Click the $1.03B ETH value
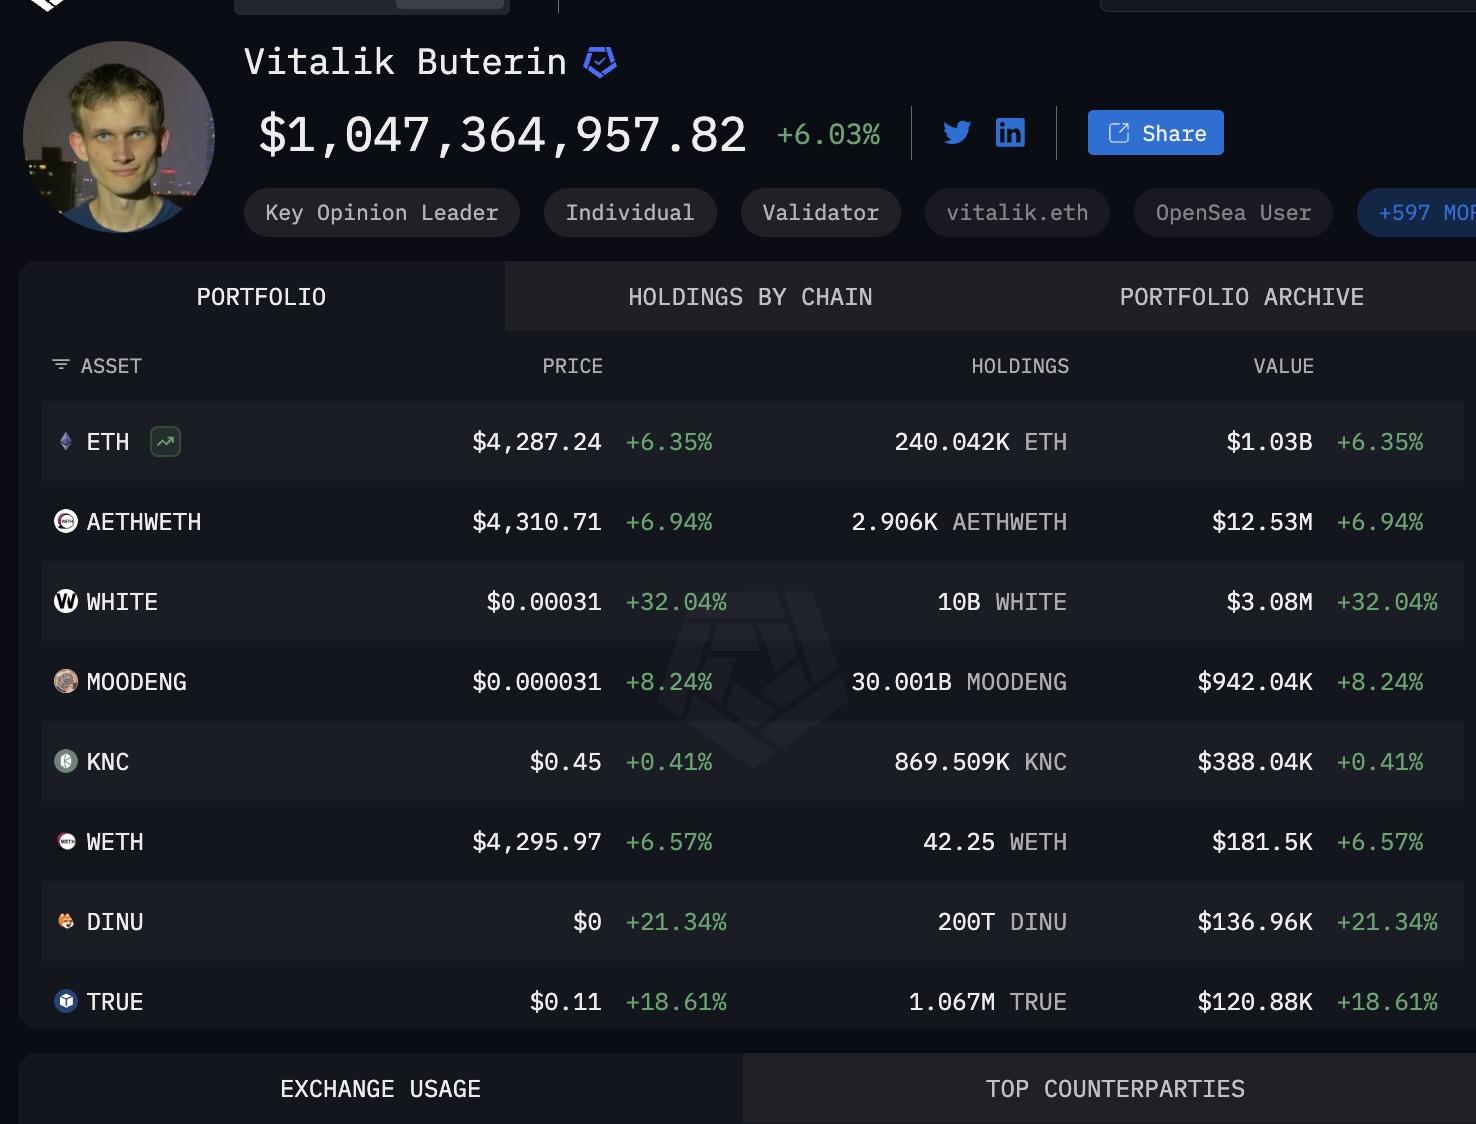Viewport: 1476px width, 1124px height. coord(1269,442)
